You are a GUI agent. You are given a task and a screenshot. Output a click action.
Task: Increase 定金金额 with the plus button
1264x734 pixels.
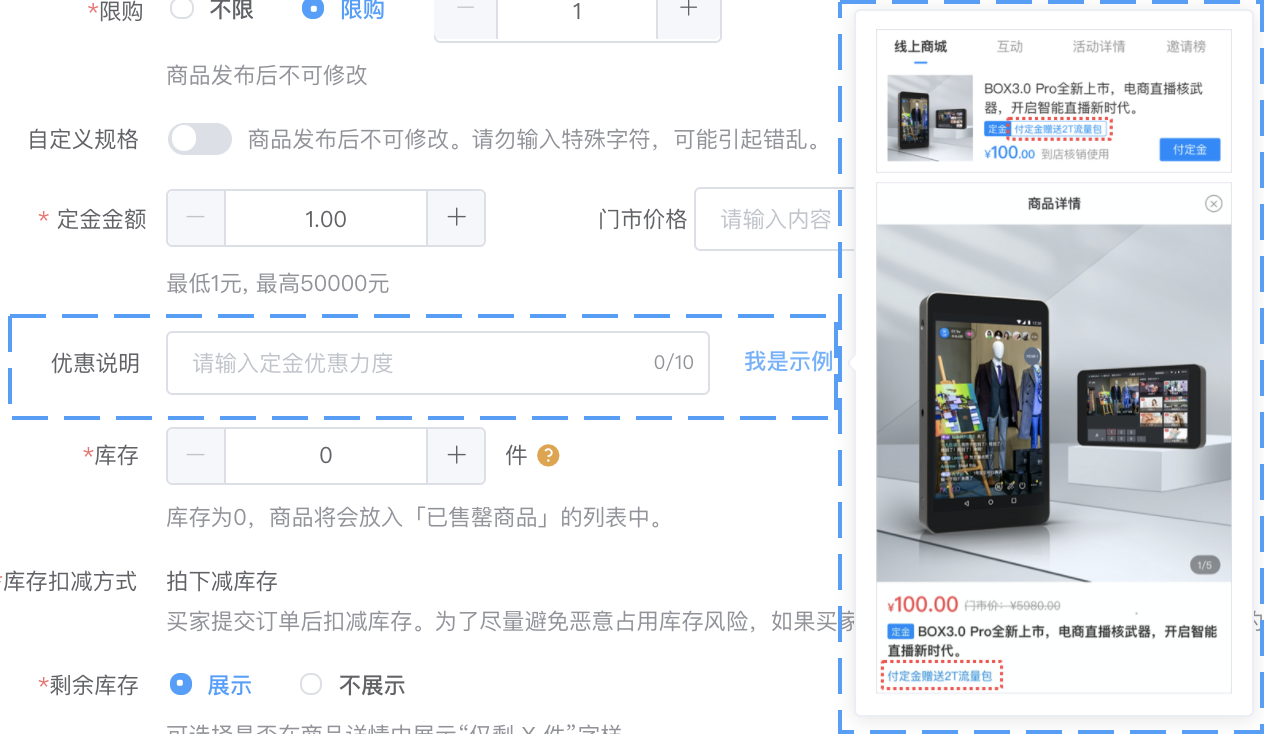[x=456, y=218]
